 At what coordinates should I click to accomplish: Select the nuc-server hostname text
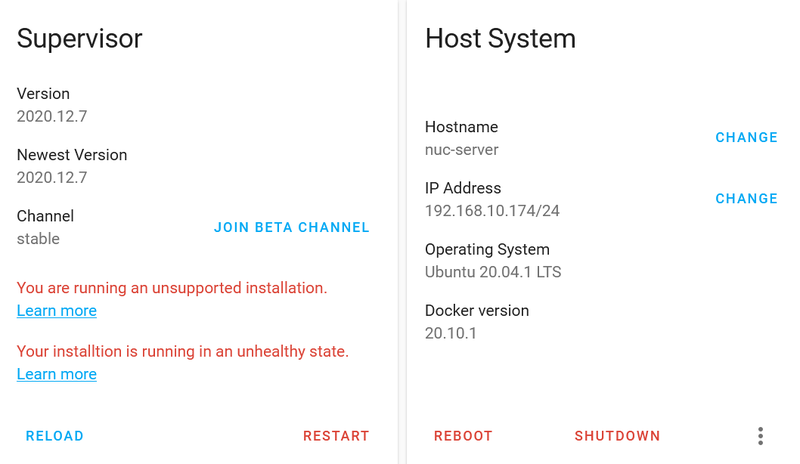462,150
